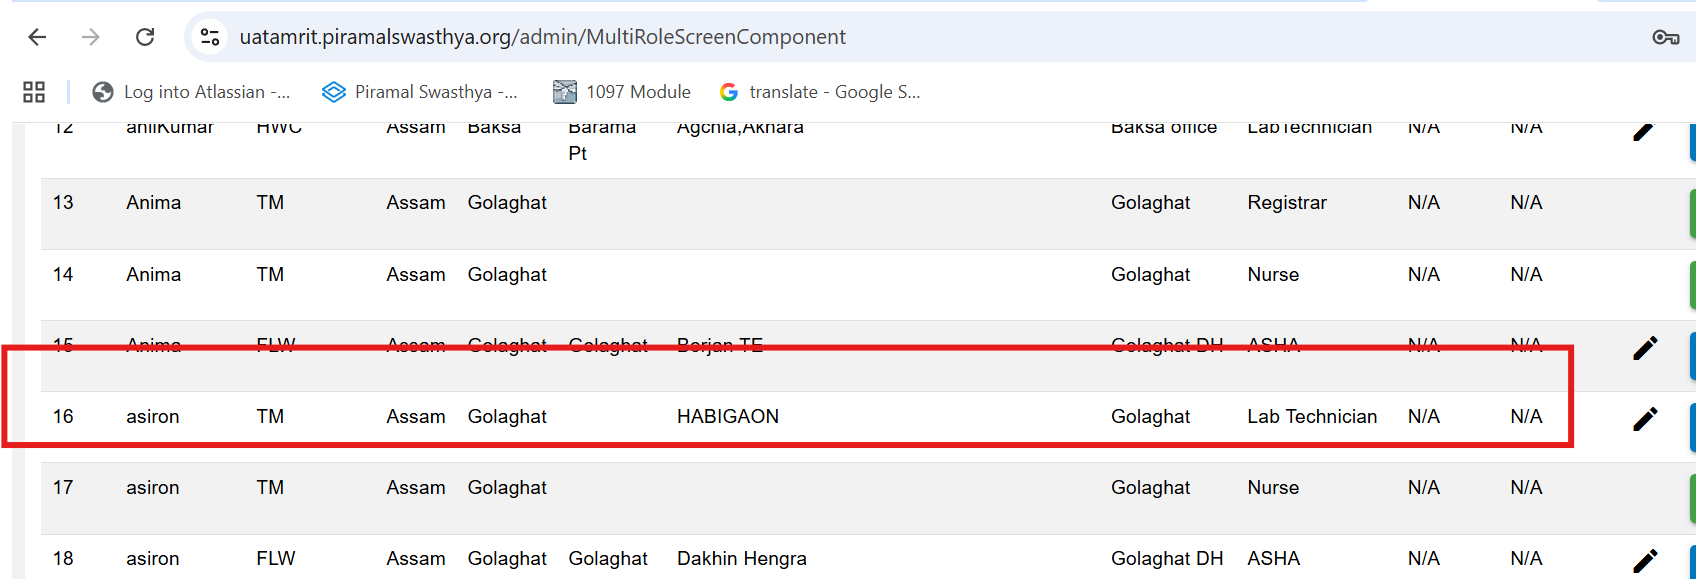View site information icon in address bar
Image resolution: width=1696 pixels, height=579 pixels.
210,37
